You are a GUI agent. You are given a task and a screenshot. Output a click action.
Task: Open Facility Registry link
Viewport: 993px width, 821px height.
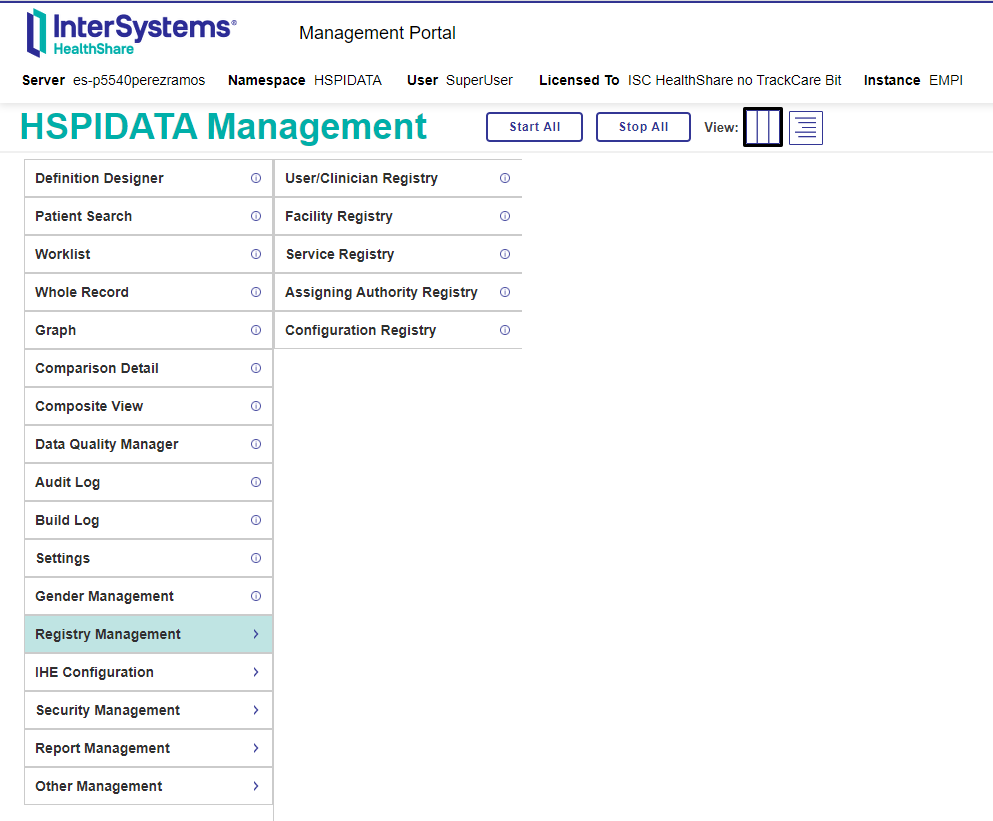[398, 216]
